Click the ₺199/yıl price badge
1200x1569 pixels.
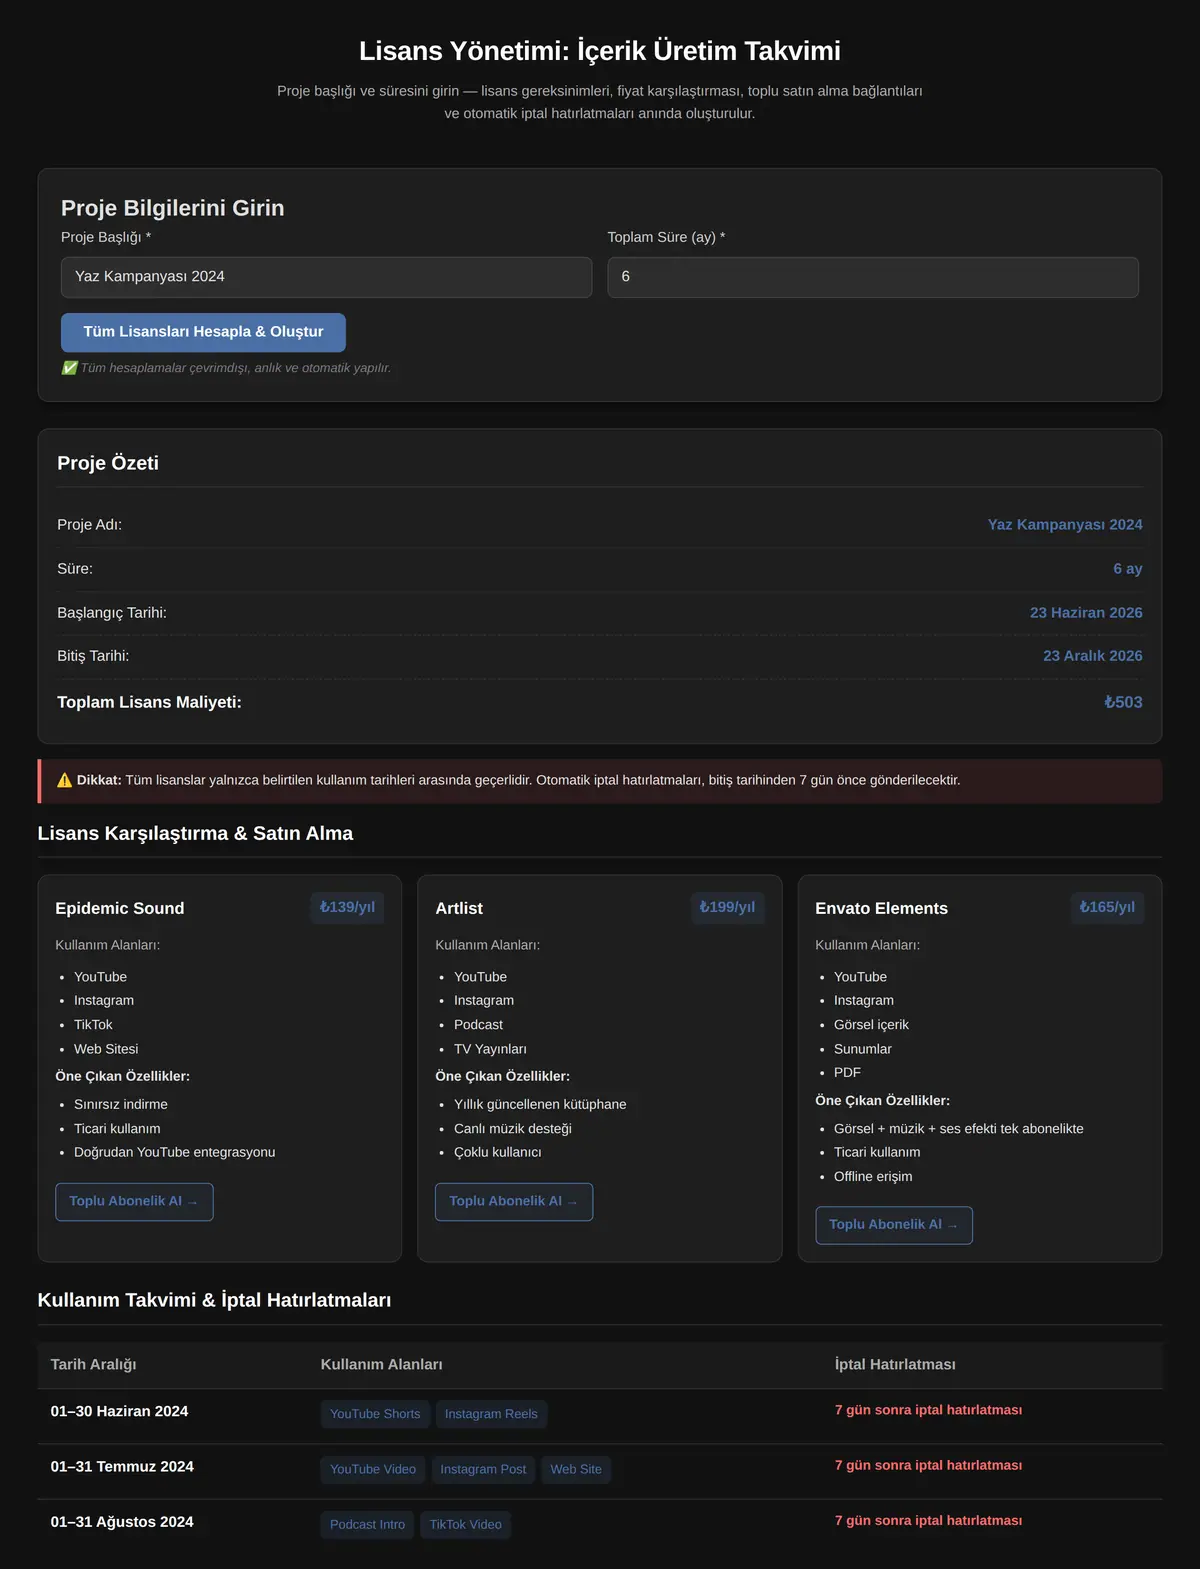click(727, 907)
